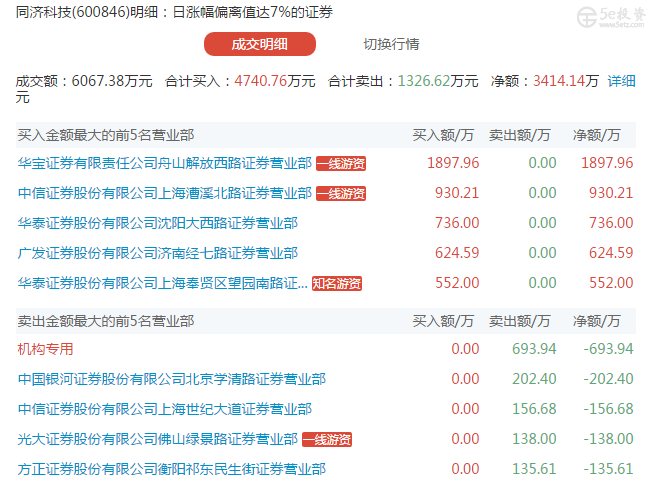Viewport: 651px width, 478px height.
Task: Click 净额/万 column header in buy table
Action: pyautogui.click(x=597, y=135)
